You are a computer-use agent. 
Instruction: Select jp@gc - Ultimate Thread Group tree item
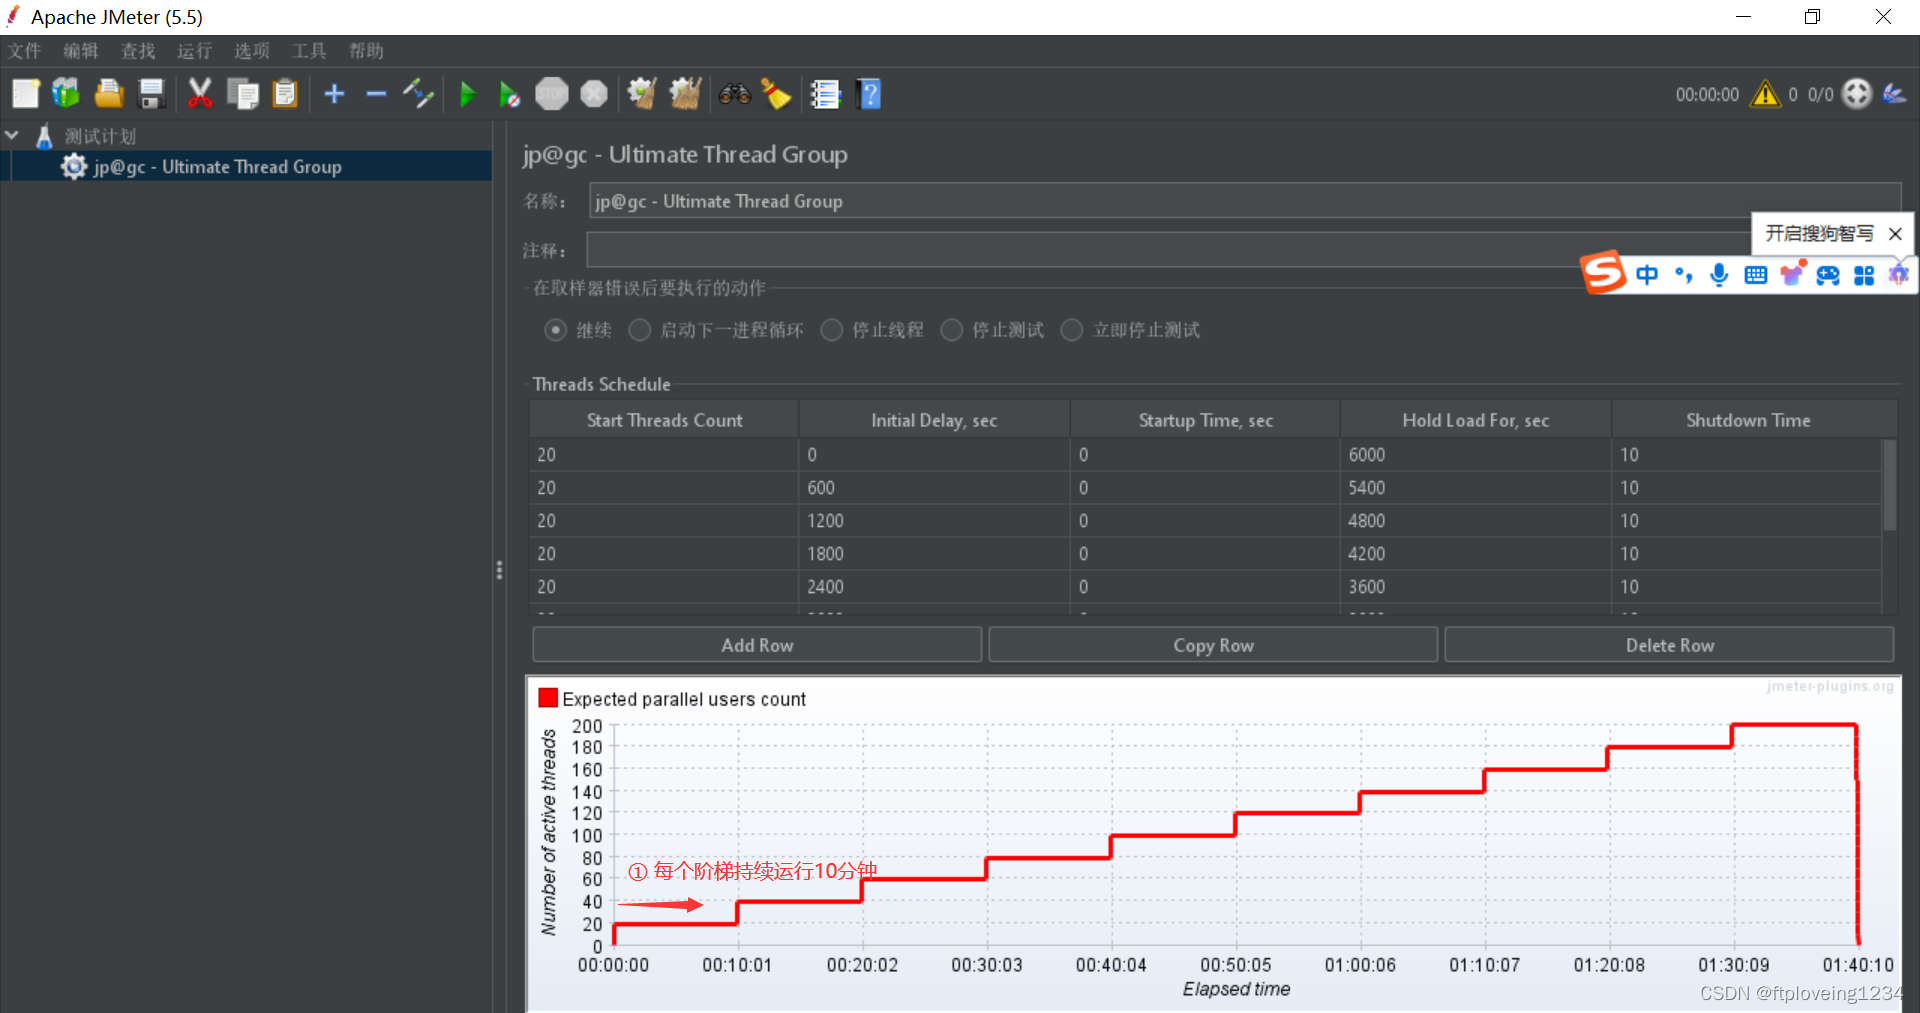(217, 167)
